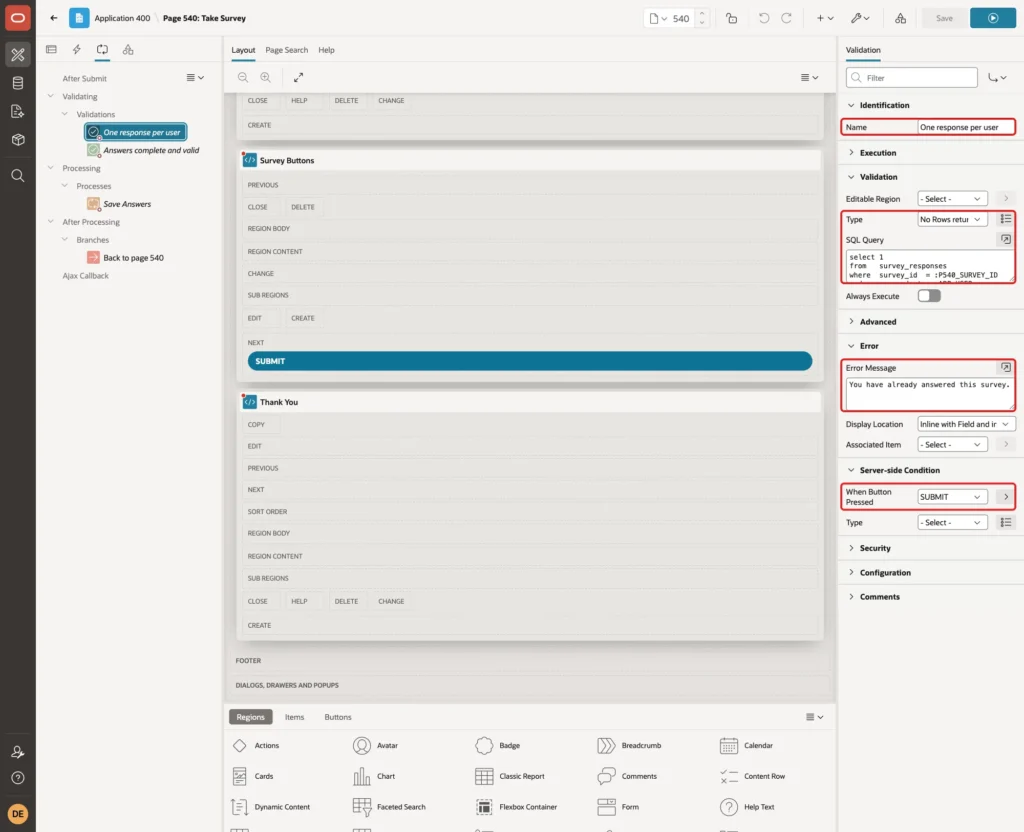Open SQL Workshop database icon
Viewport: 1024px width, 832px height.
tap(18, 83)
